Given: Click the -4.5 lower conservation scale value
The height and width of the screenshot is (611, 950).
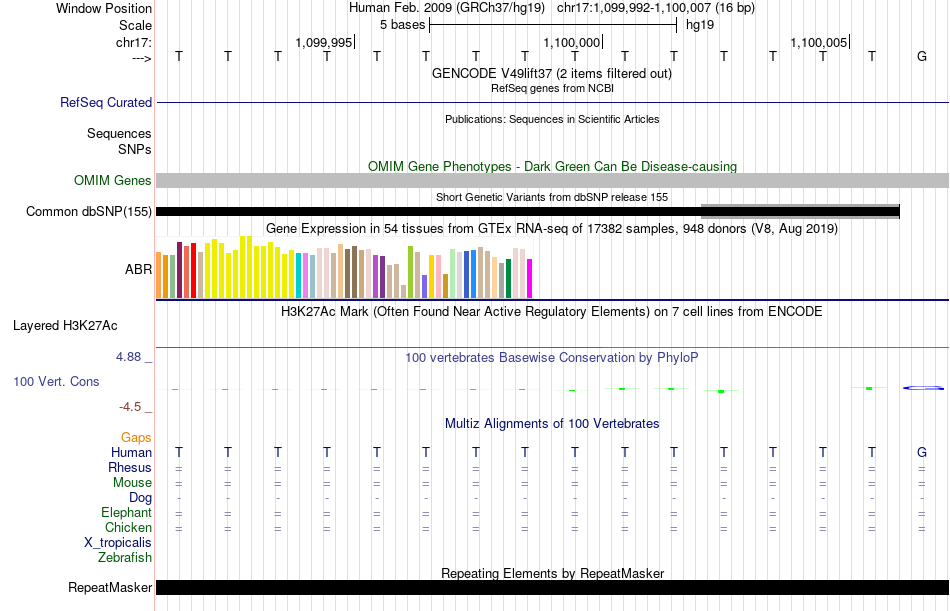Looking at the screenshot, I should [x=130, y=407].
